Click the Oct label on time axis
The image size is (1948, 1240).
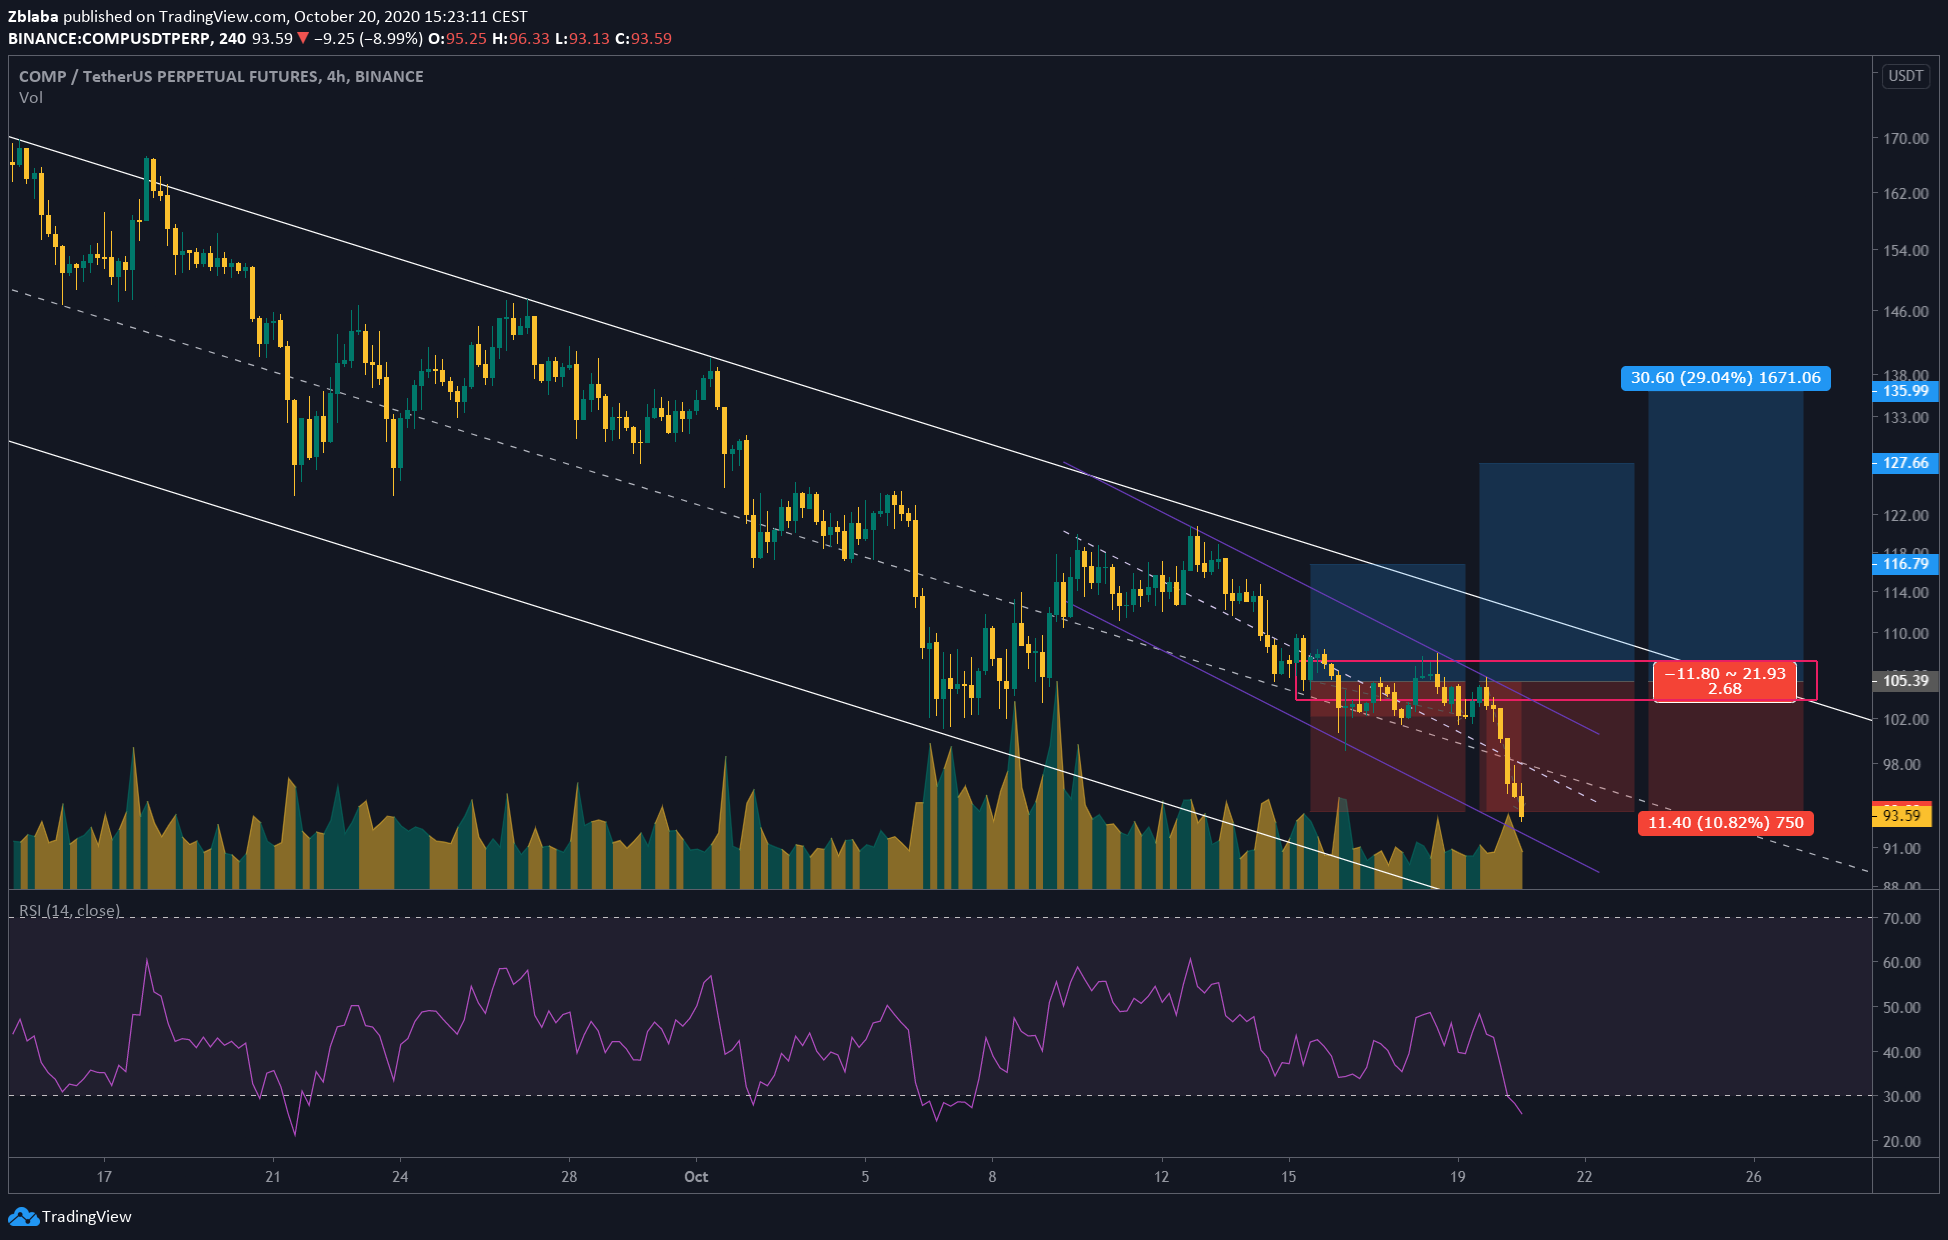(696, 1177)
